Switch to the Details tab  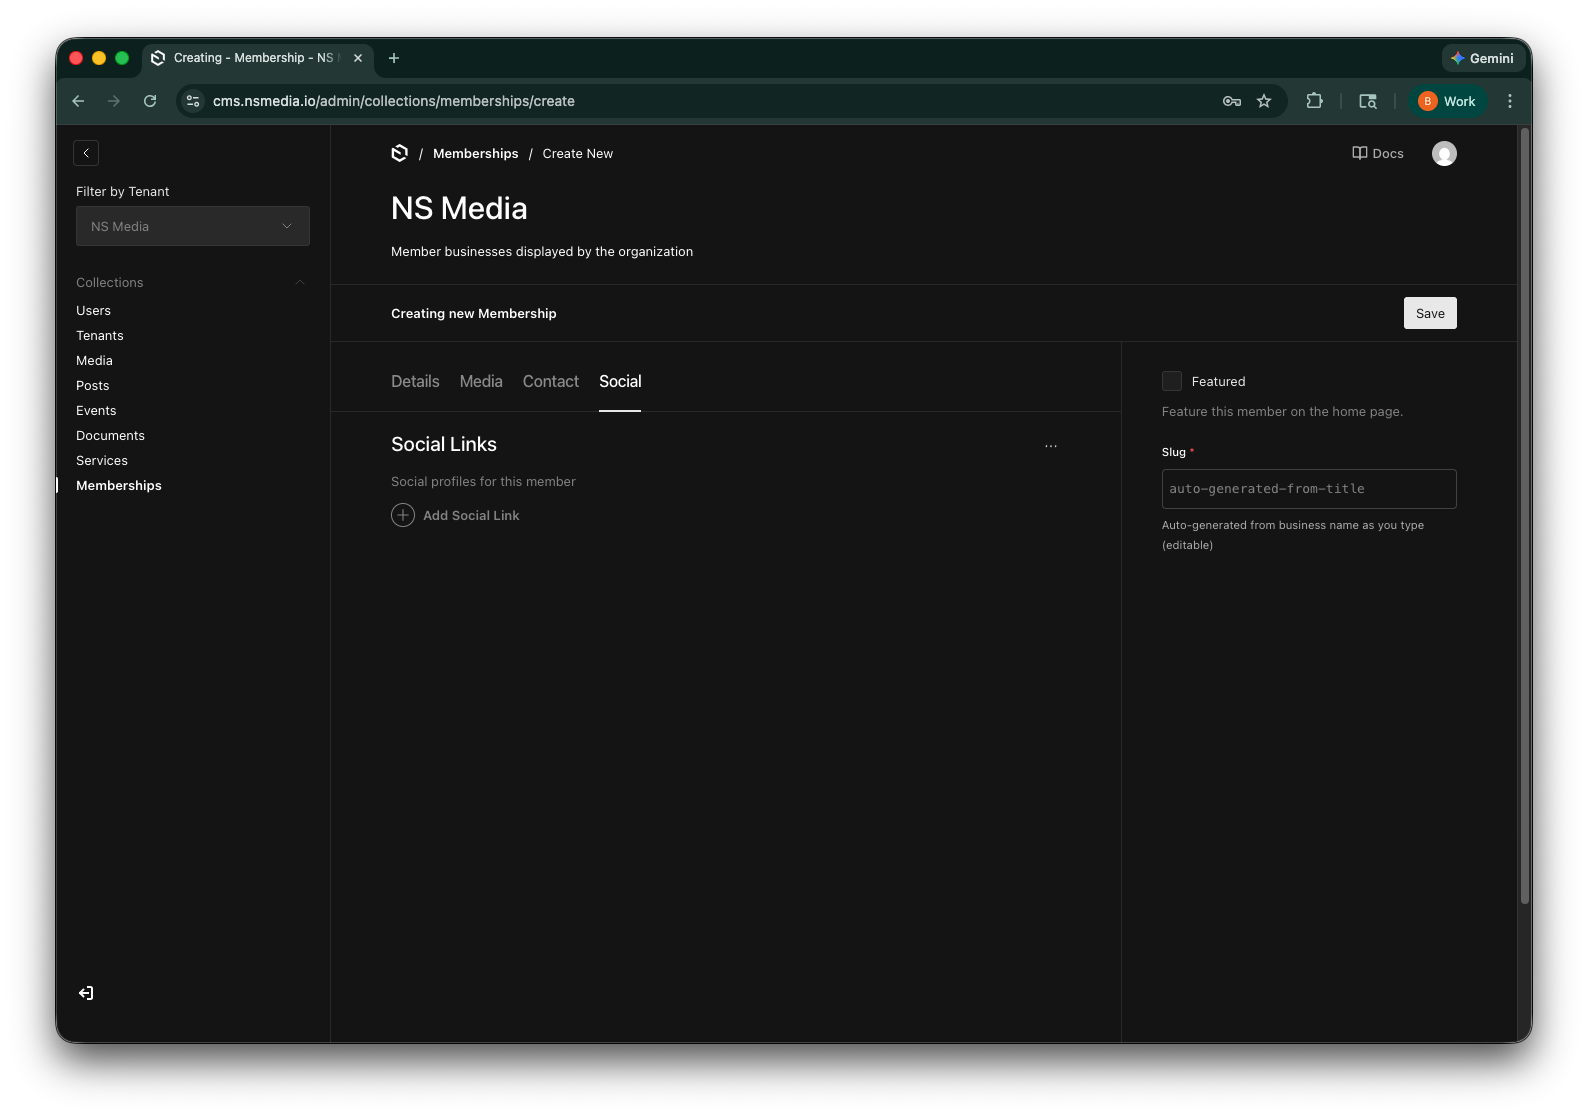click(415, 381)
